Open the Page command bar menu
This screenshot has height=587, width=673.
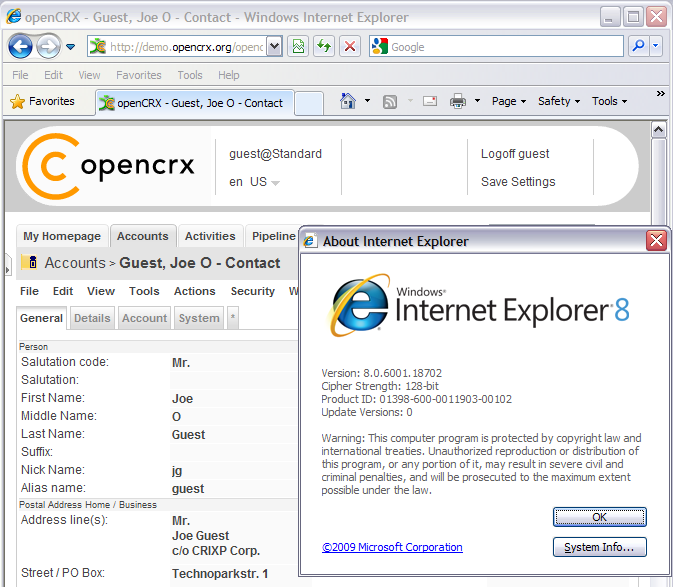click(x=509, y=101)
